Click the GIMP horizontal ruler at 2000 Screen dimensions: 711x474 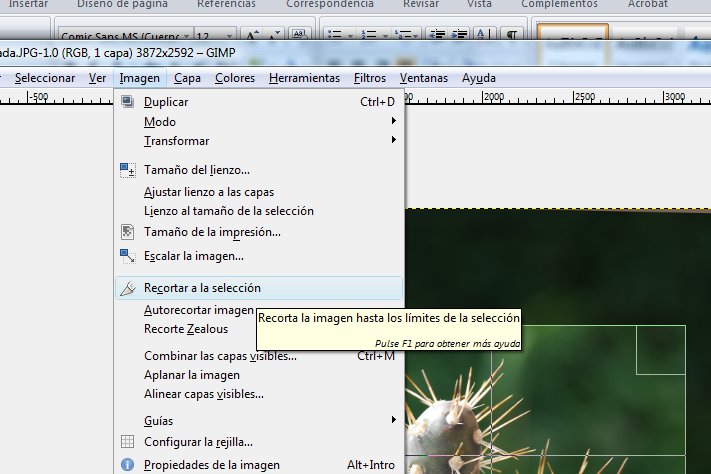click(x=493, y=98)
